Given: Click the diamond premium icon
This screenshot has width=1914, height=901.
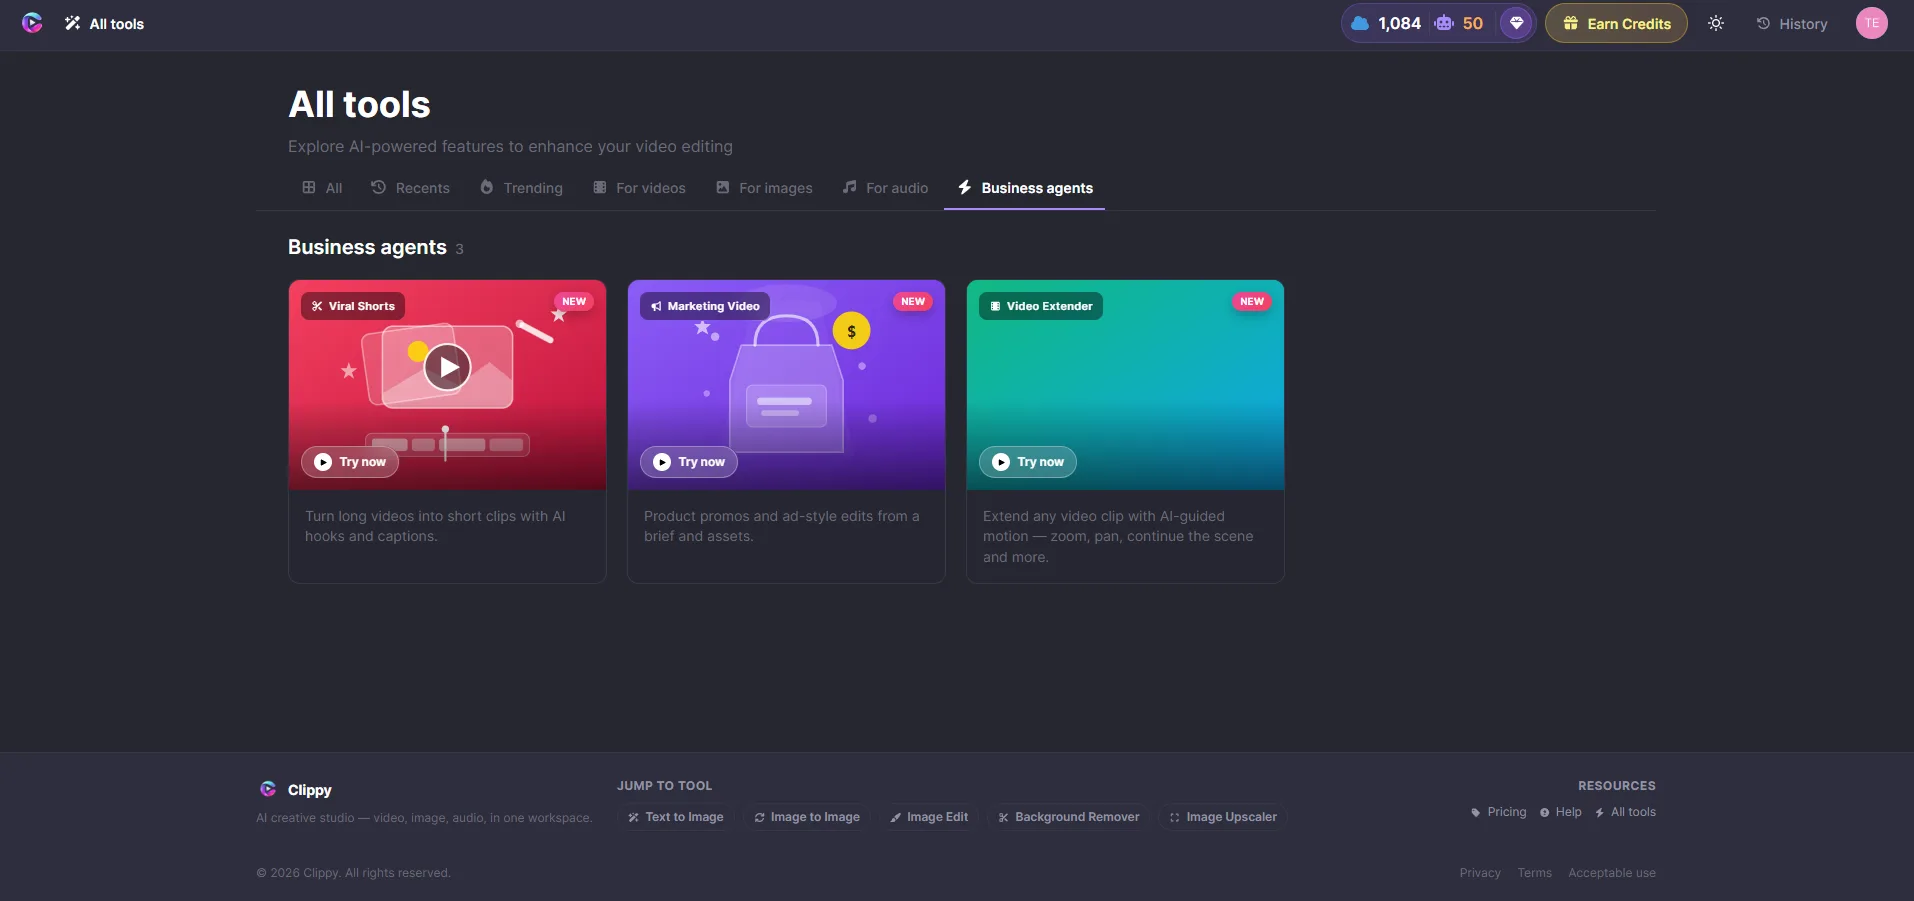Looking at the screenshot, I should point(1516,23).
